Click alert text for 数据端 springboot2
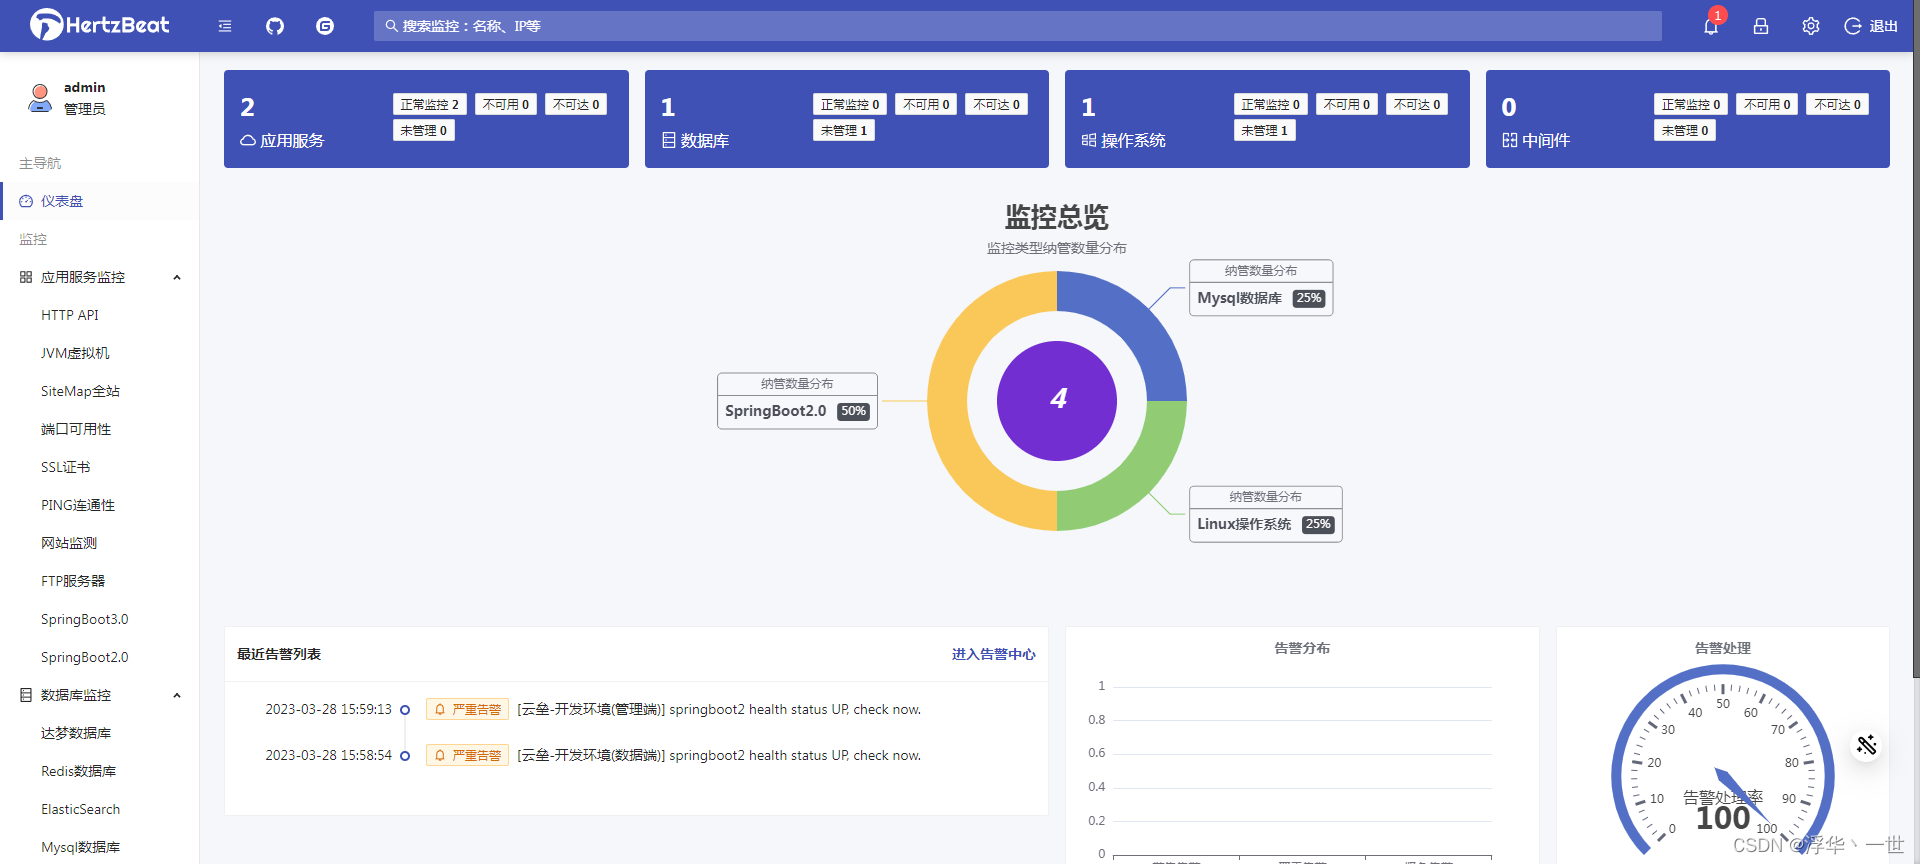The height and width of the screenshot is (864, 1920). click(x=719, y=755)
